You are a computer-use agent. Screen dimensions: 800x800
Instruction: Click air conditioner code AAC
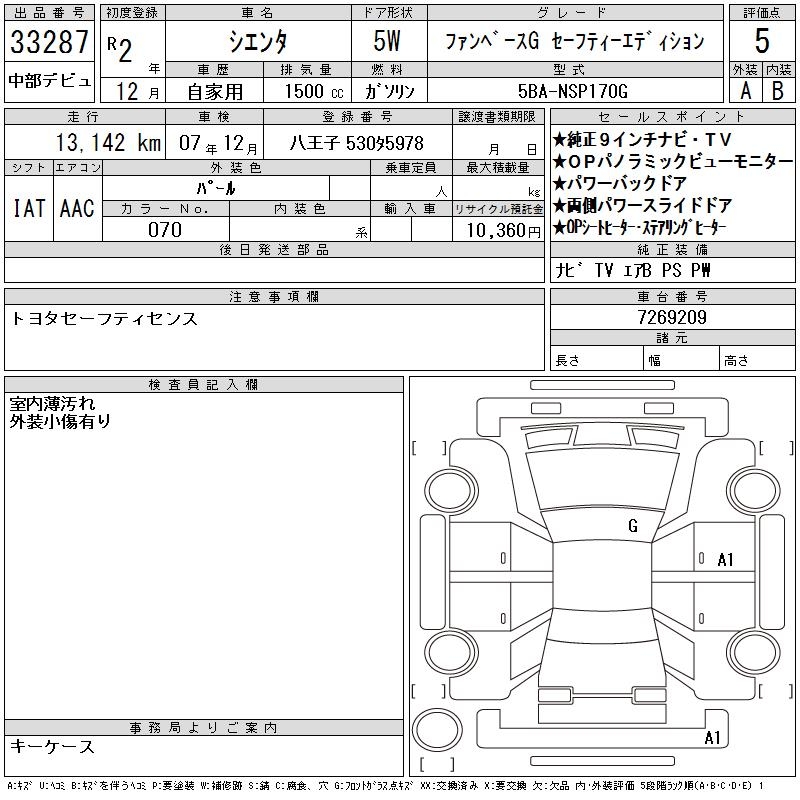77,208
